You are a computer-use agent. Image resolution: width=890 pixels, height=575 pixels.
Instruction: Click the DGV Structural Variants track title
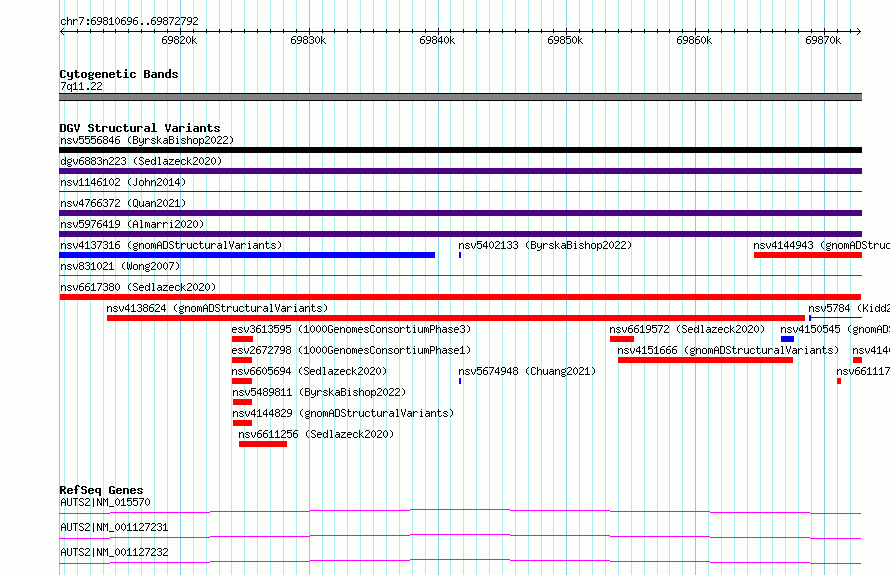click(x=140, y=128)
